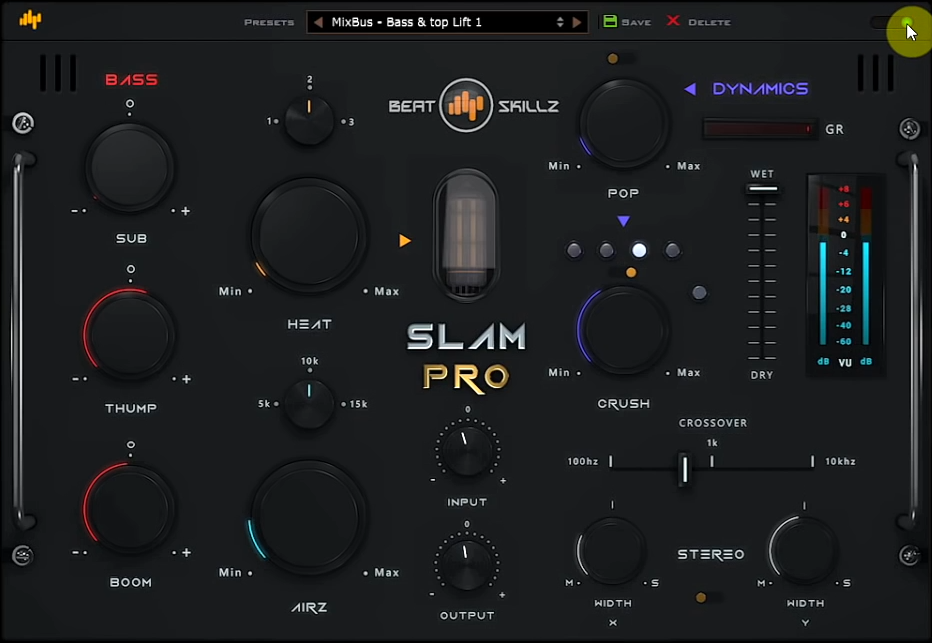Click the red Bass section title
Screen dimensions: 932x643
[131, 80]
